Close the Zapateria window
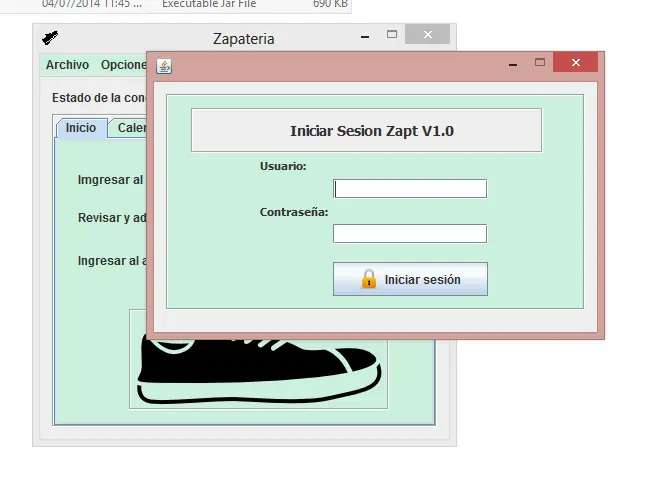 pyautogui.click(x=427, y=34)
